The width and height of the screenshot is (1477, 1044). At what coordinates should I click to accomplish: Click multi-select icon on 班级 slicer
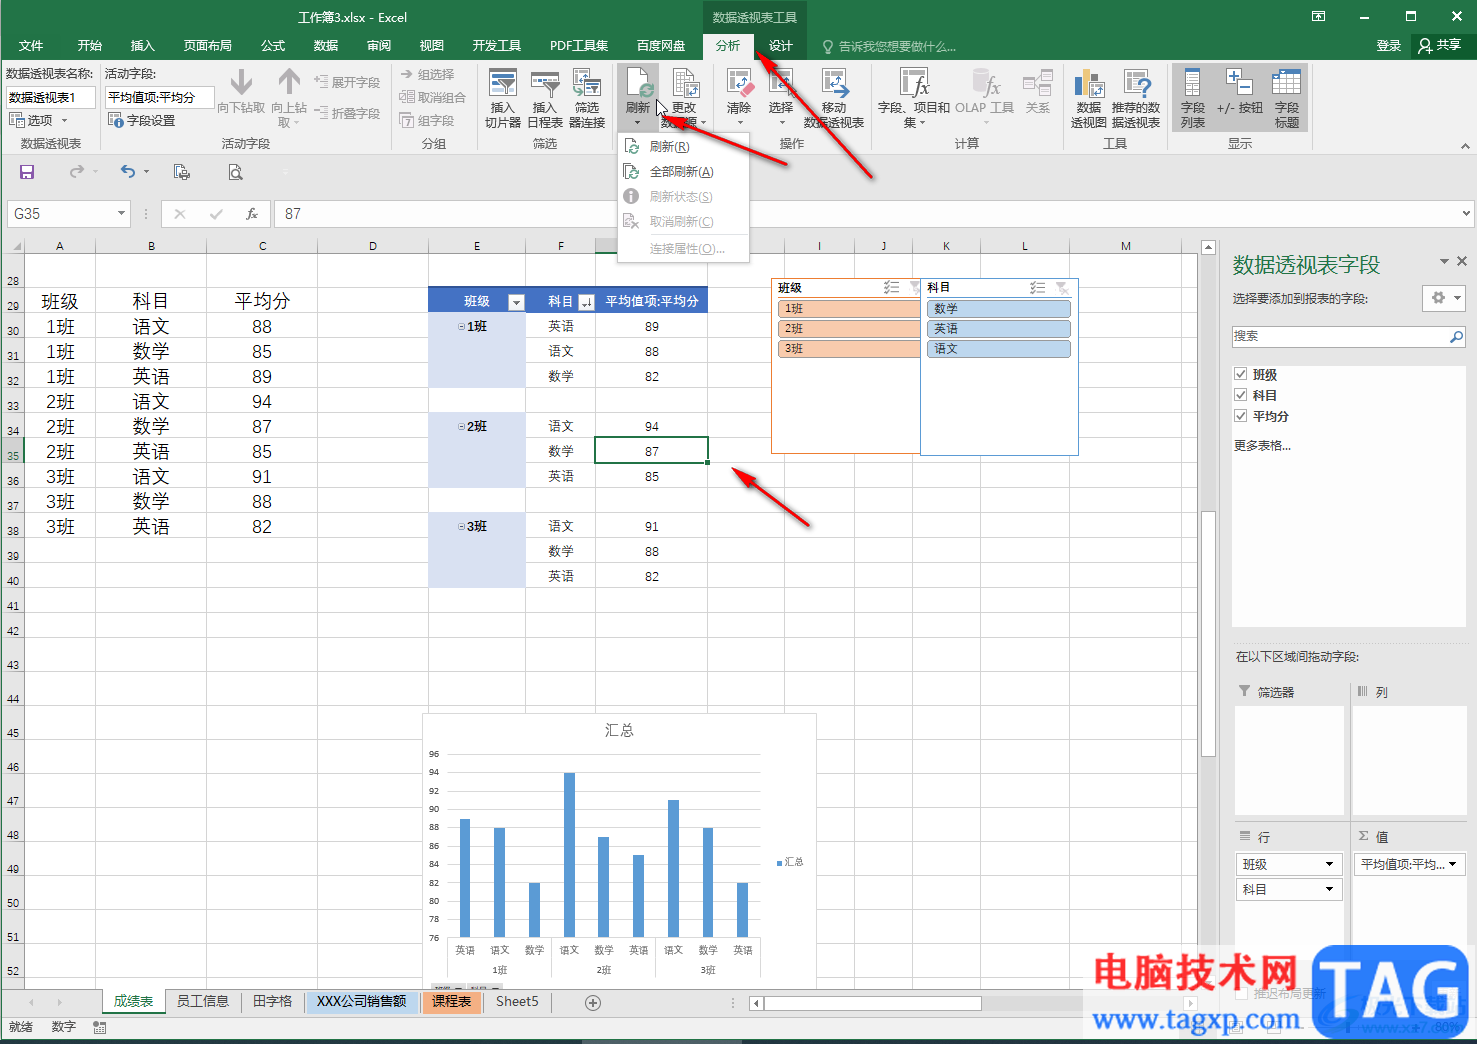tap(891, 287)
